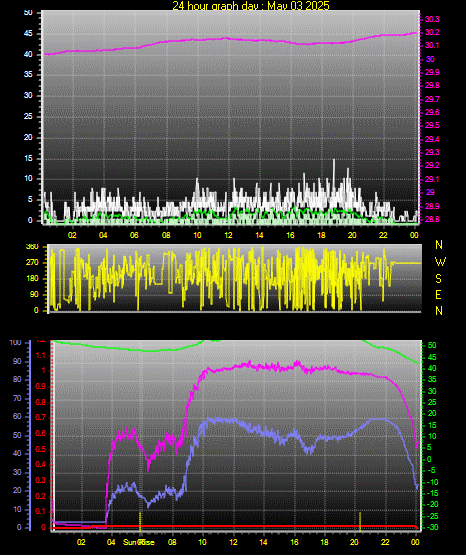
Task: Click magenta 30.2 on the pressure axis
Action: tap(432, 32)
